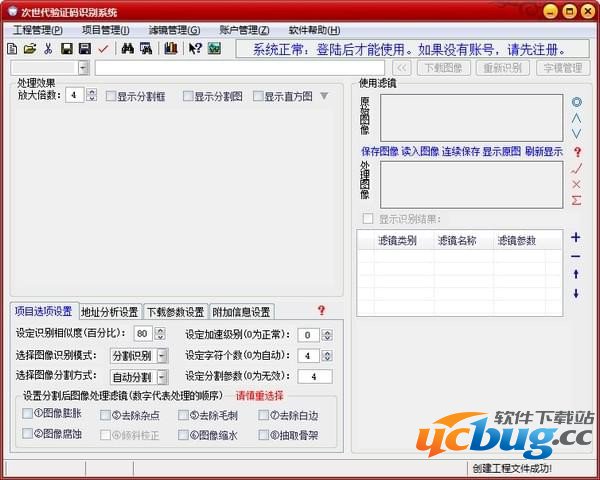600x480 pixels.
Task: Check ②图像腐蚀 filter option
Action: pyautogui.click(x=28, y=434)
